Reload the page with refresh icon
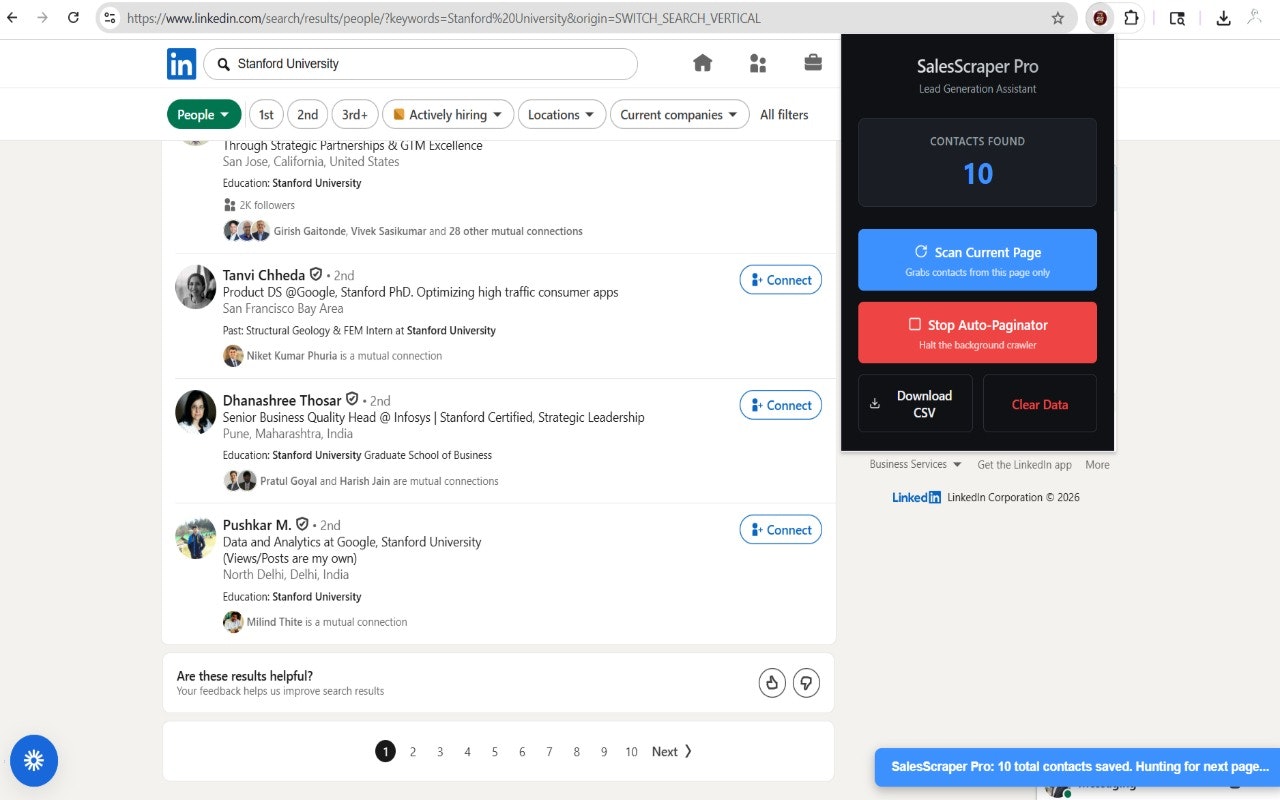The image size is (1280, 800). pos(73,18)
